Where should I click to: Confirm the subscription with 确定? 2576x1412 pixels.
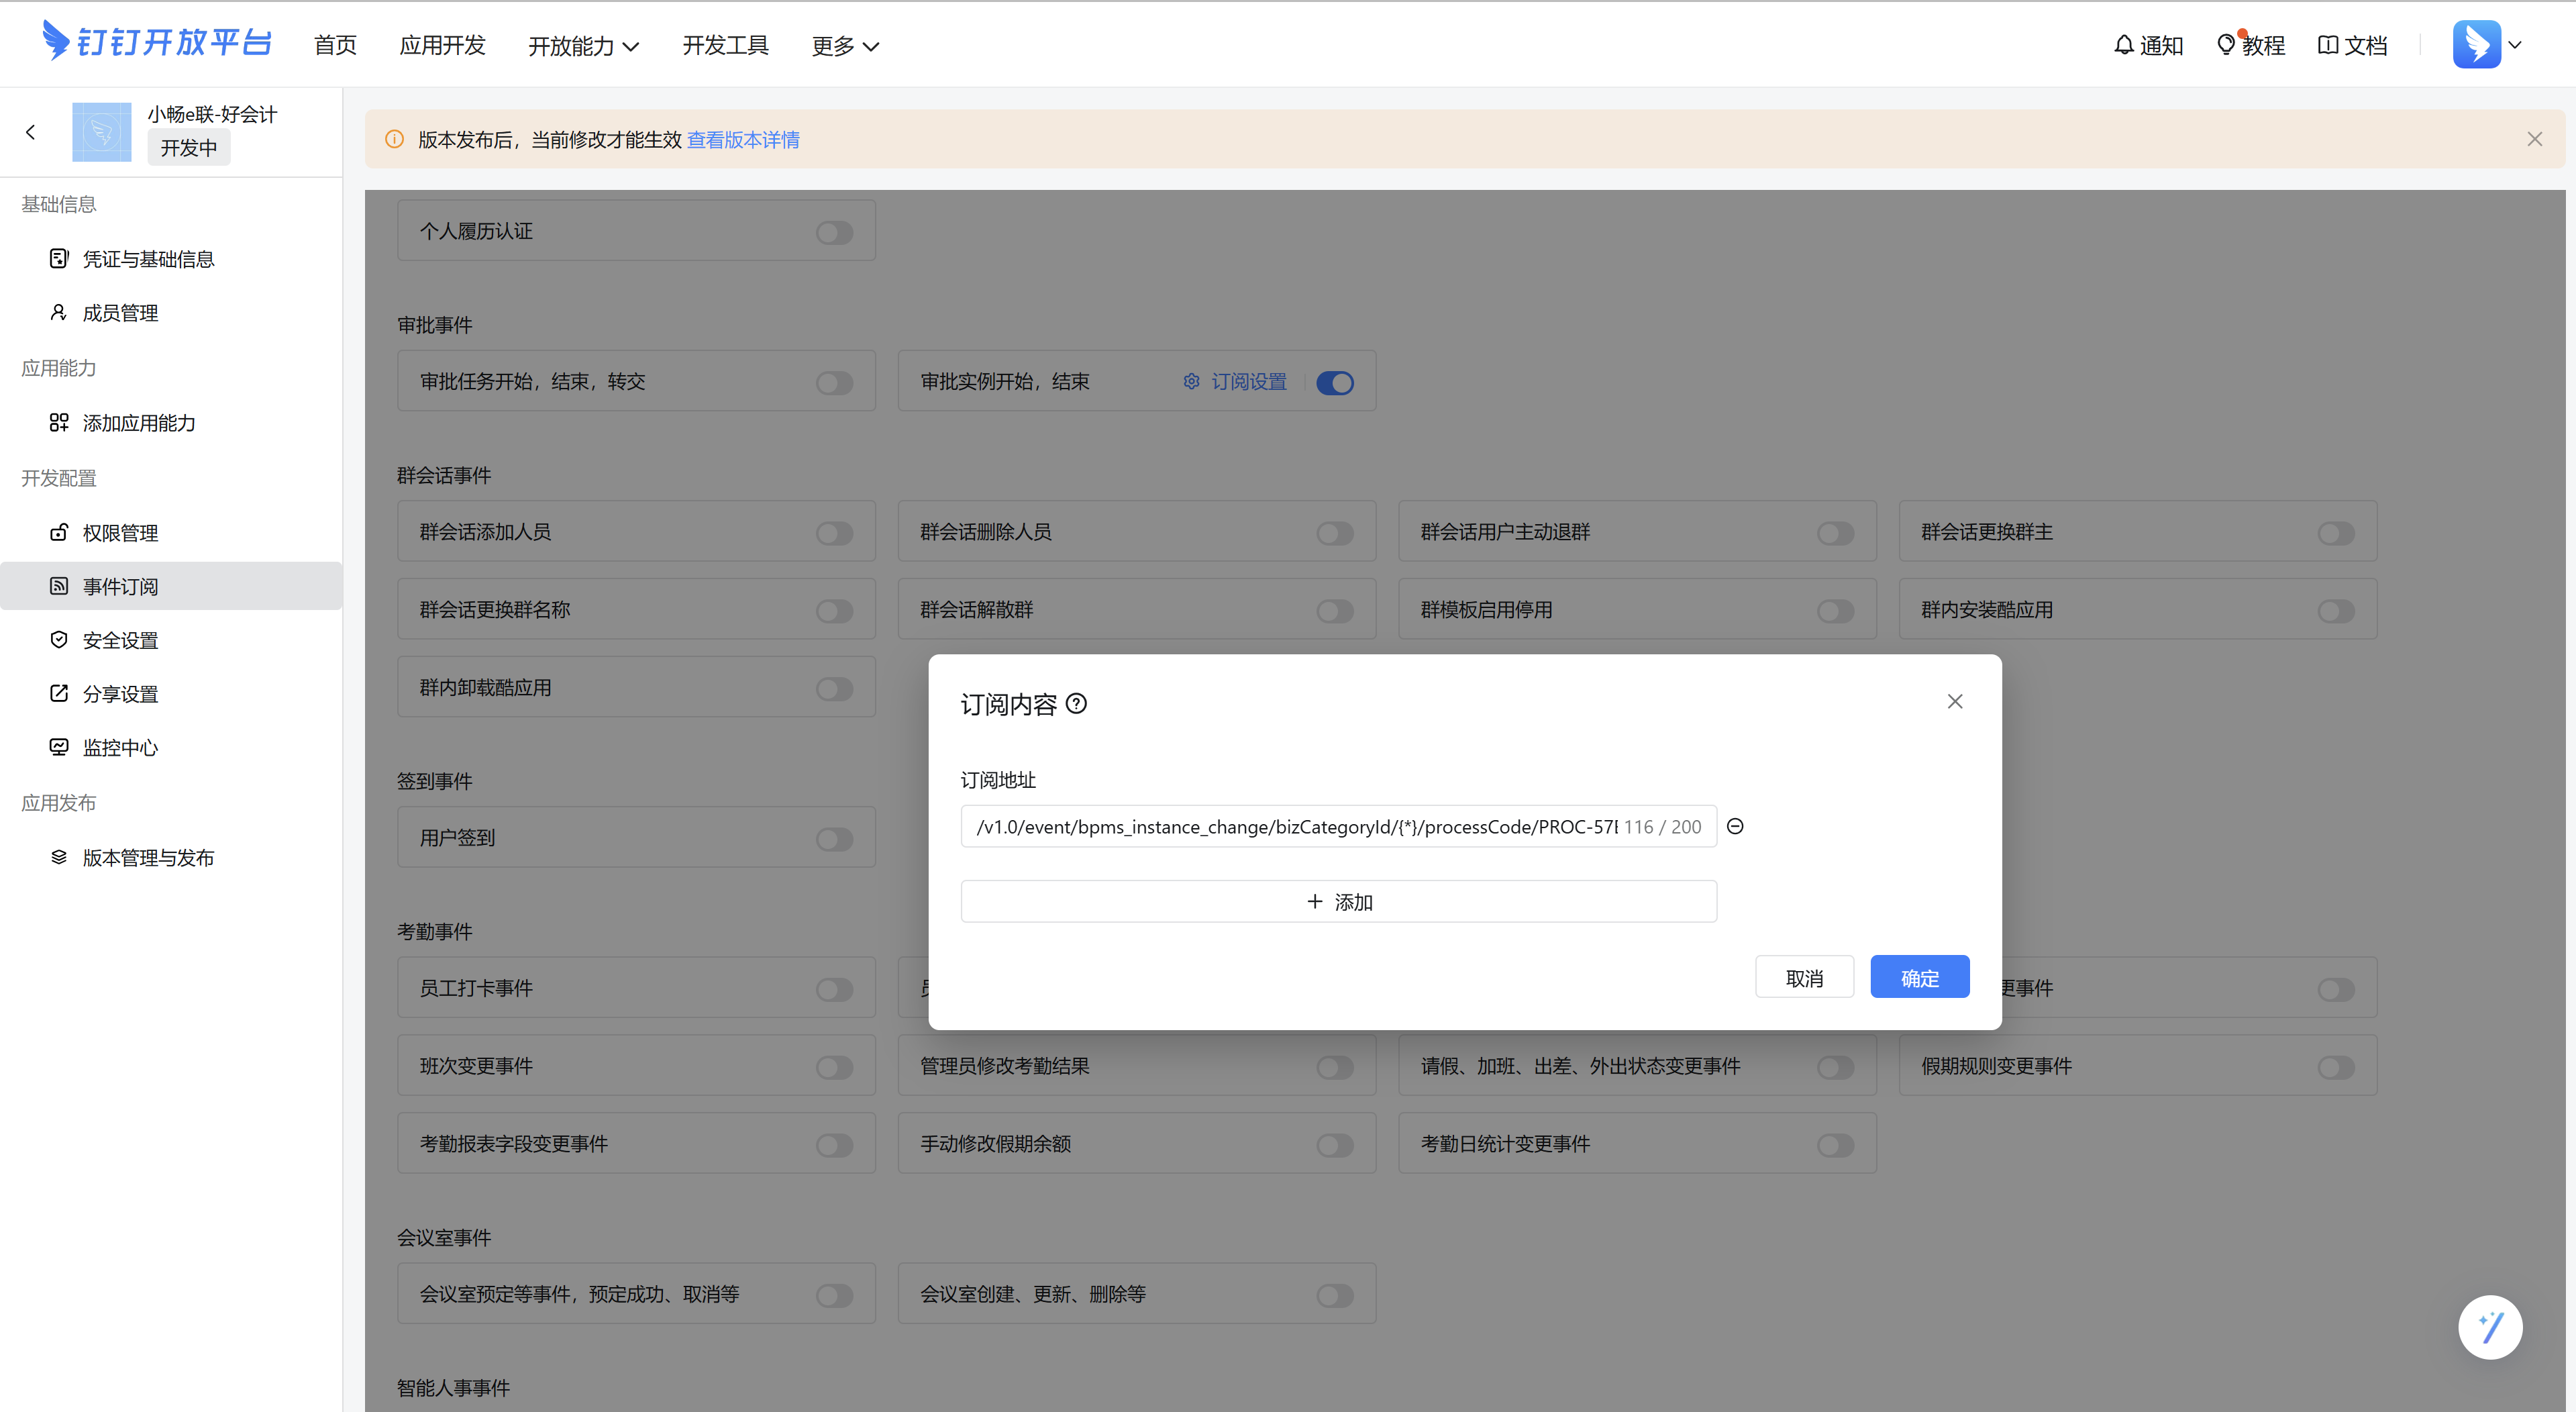point(1919,977)
